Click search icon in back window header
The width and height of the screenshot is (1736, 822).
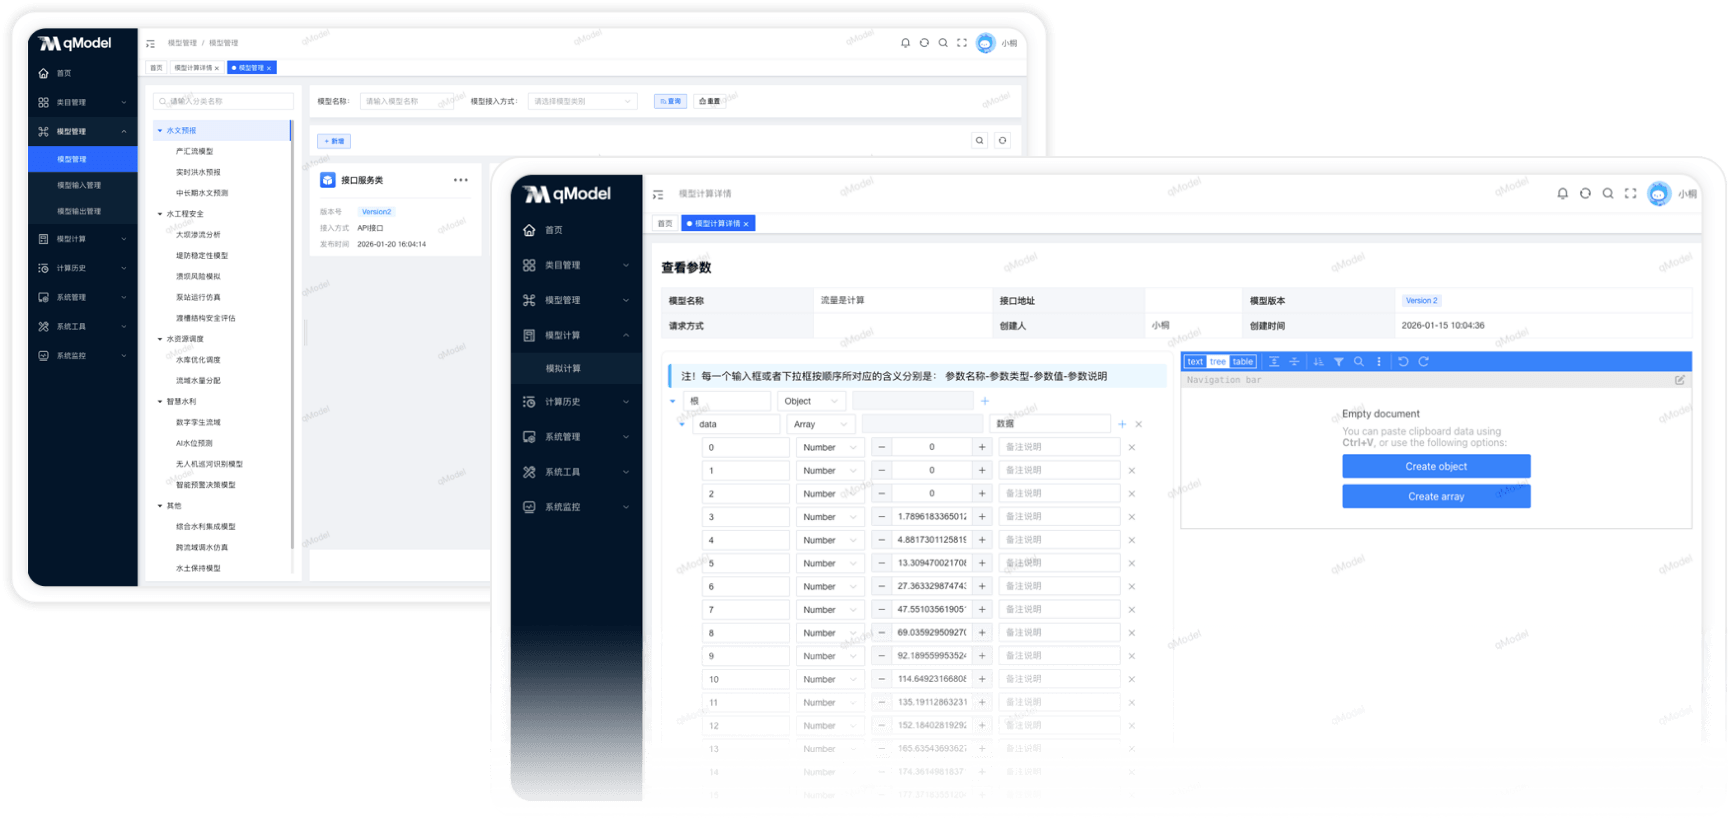click(x=943, y=43)
